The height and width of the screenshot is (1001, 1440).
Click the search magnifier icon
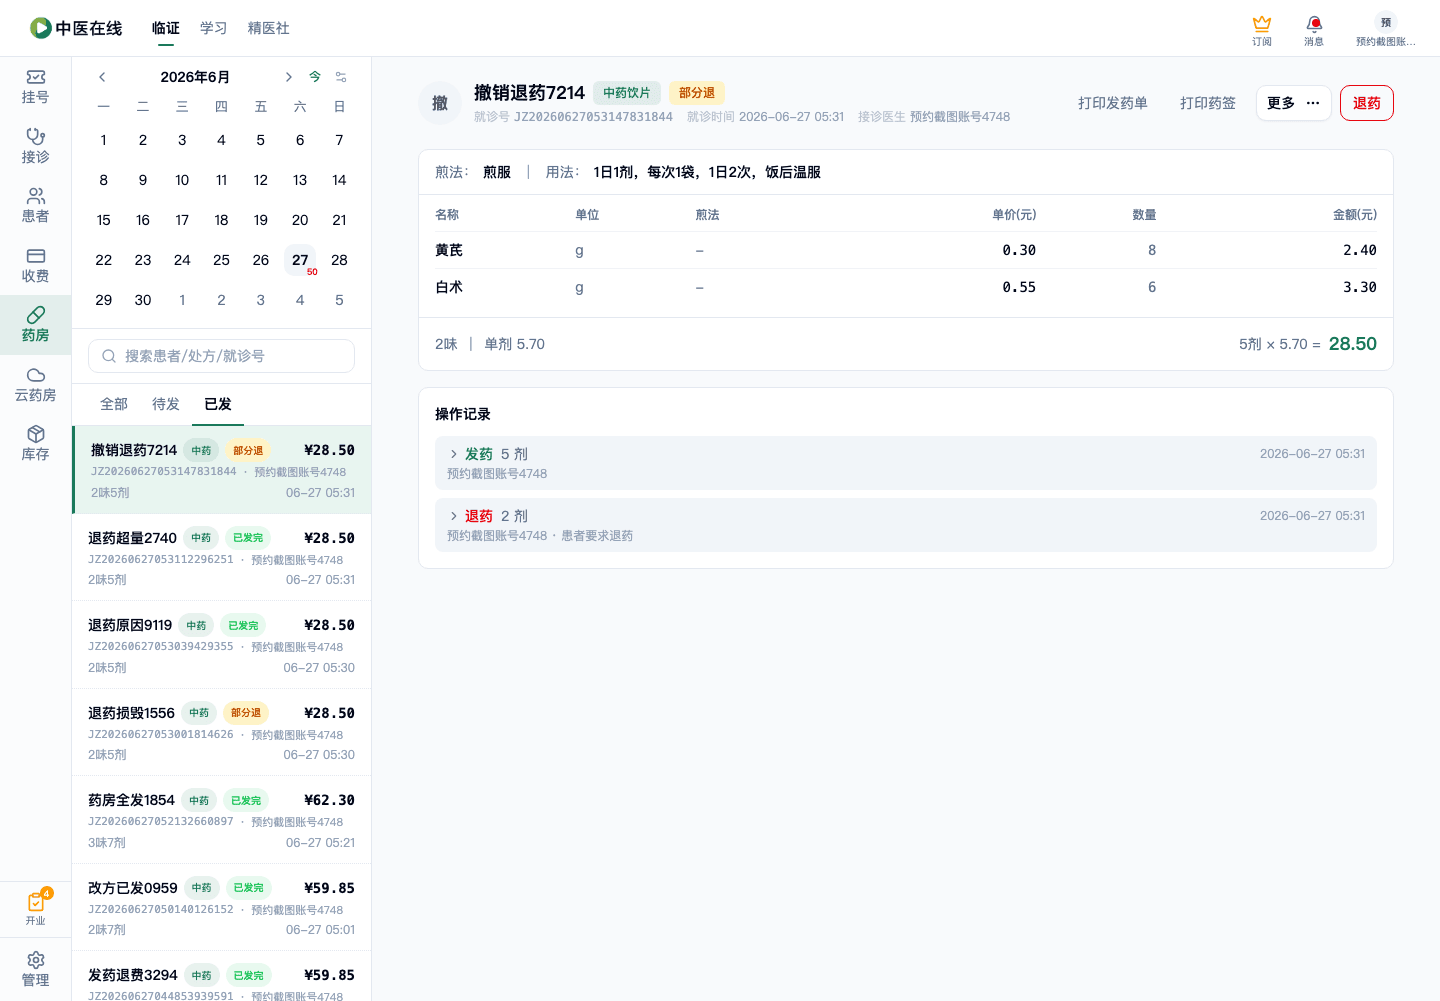tap(109, 356)
